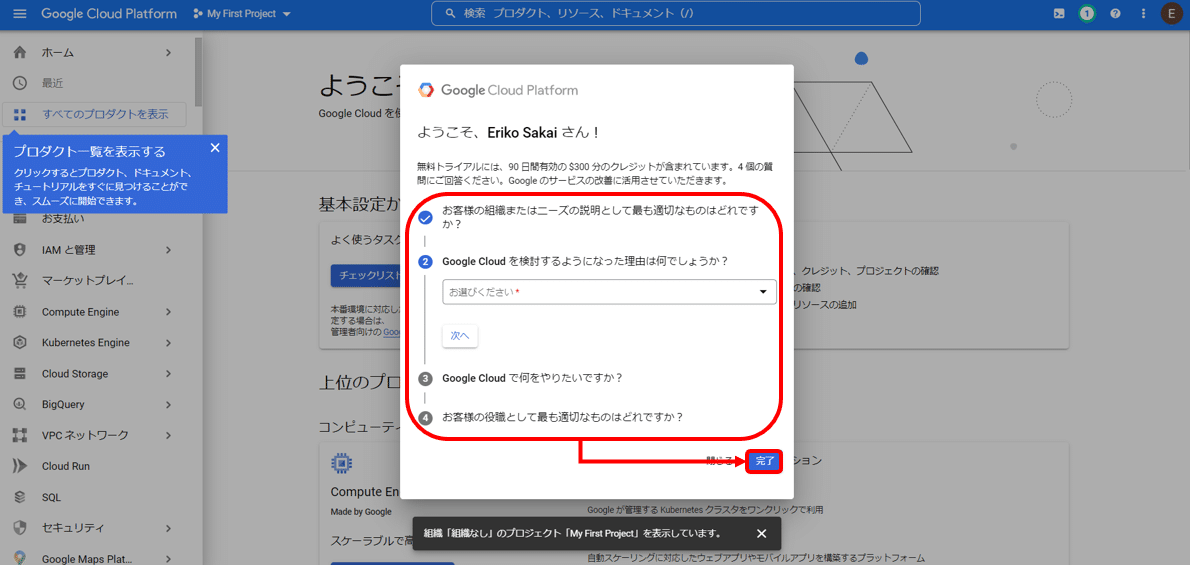Screen dimensions: 1190x565
Task: Expand the IAM と管理 submenu chevron
Action: click(x=168, y=250)
